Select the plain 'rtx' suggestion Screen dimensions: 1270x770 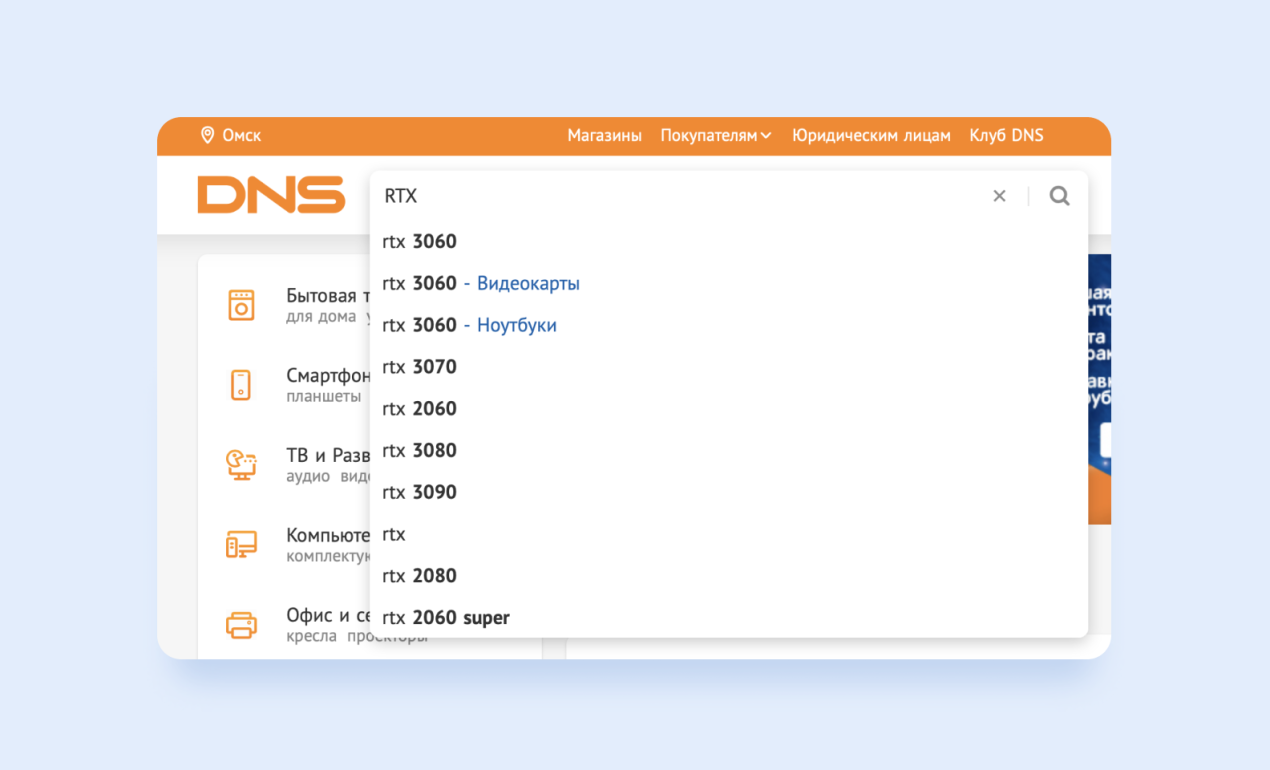(729, 534)
